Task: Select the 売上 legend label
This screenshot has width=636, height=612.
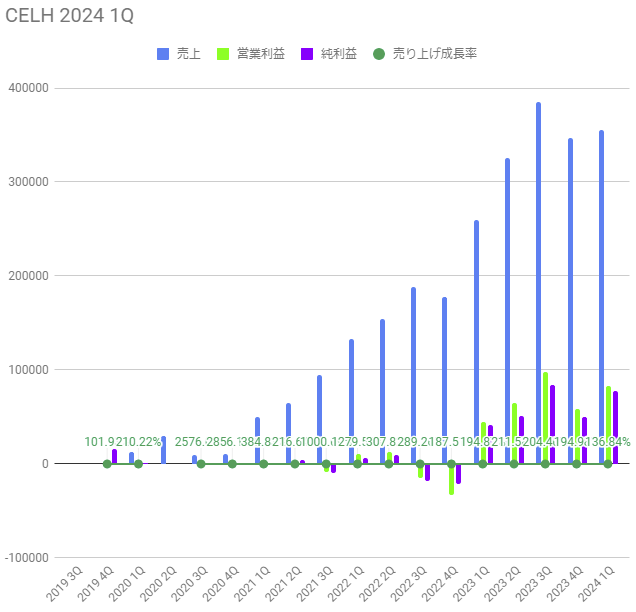Action: (189, 54)
